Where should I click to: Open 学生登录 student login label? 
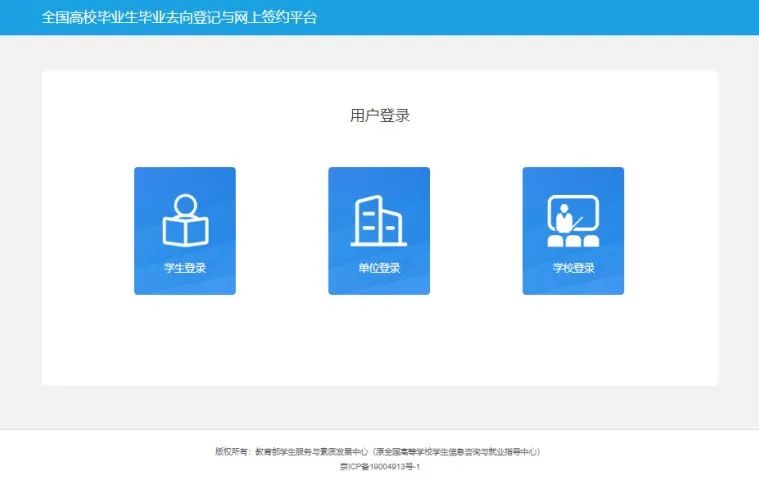point(184,268)
